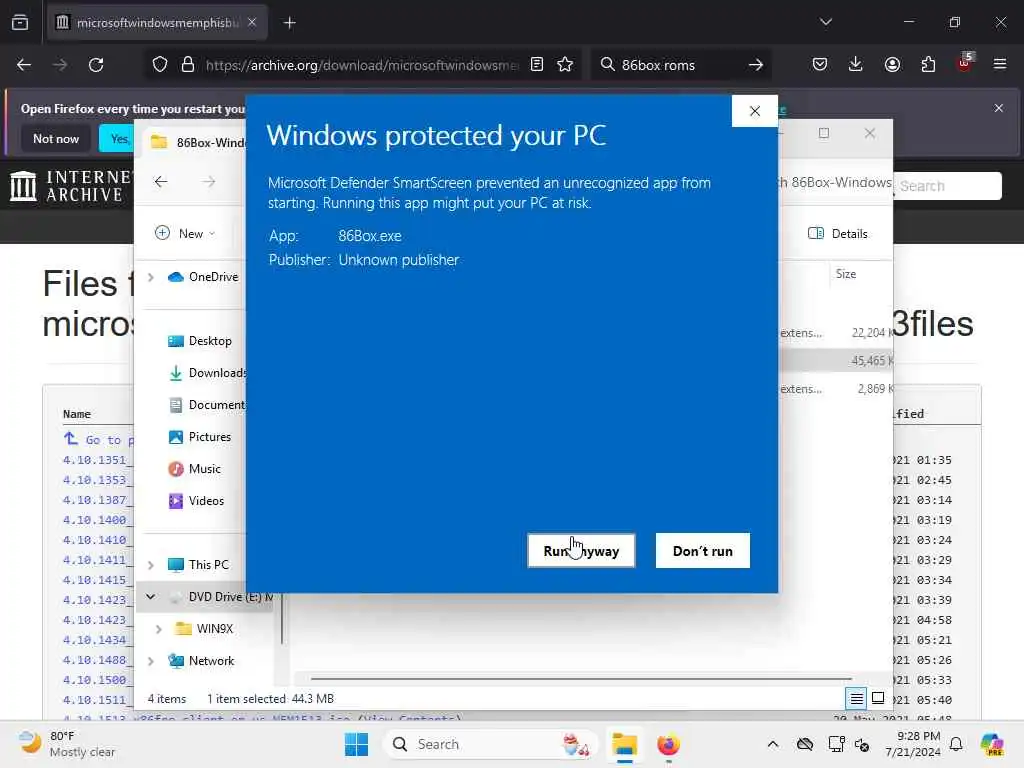This screenshot has height=768, width=1024.
Task: Toggle the Details pane in Explorer
Action: point(838,233)
